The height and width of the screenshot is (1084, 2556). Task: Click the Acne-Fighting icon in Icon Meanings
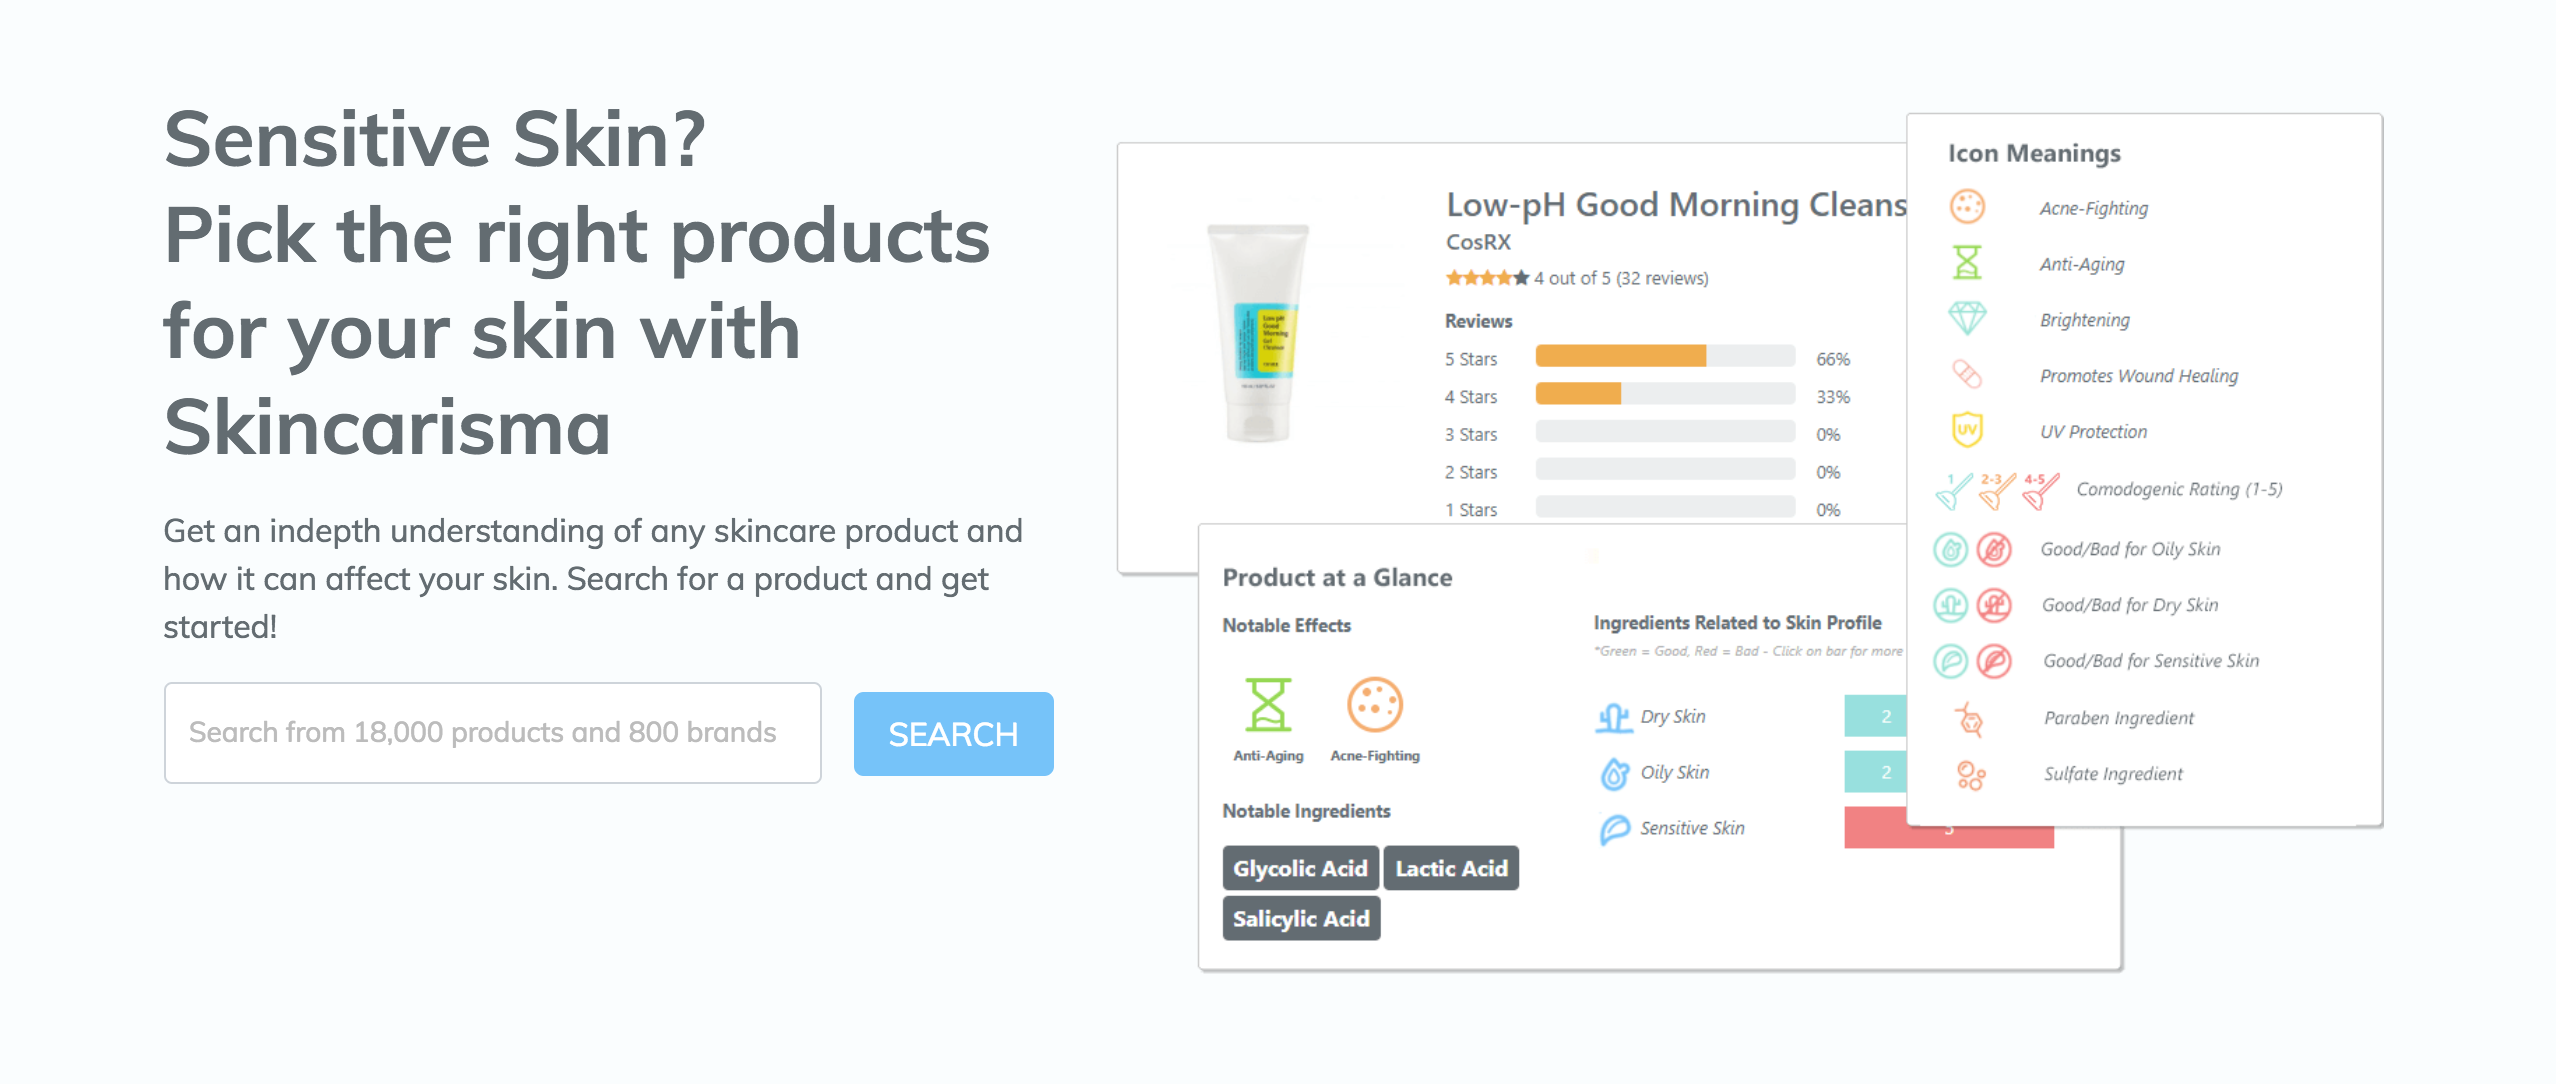(x=1967, y=207)
